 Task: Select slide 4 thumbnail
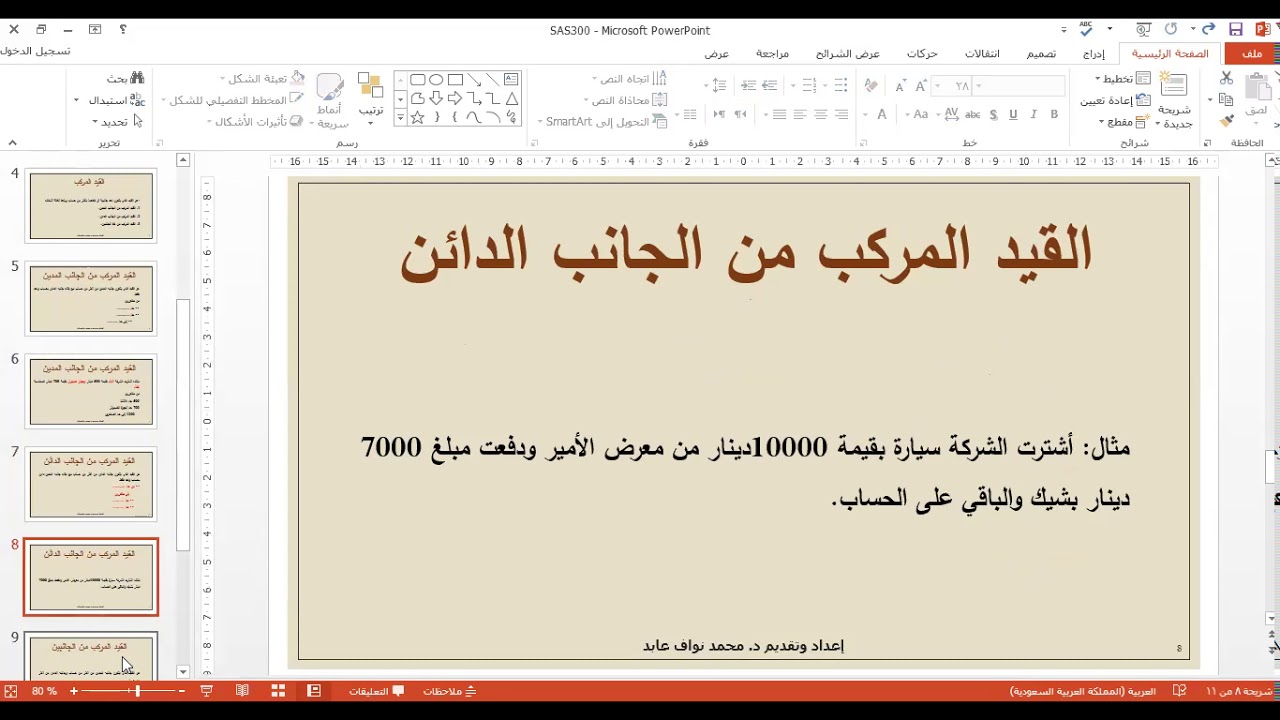[91, 206]
